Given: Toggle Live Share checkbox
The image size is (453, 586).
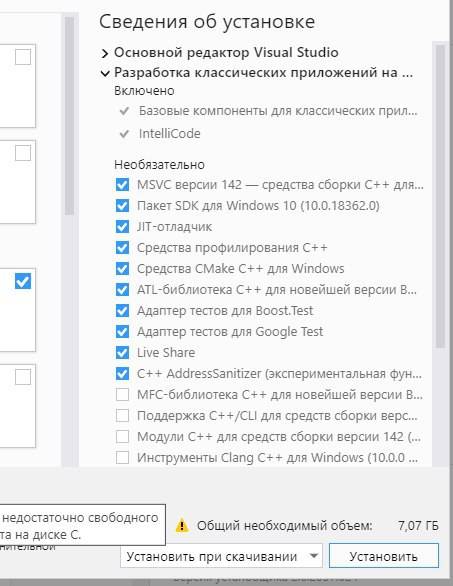Looking at the screenshot, I should pos(122,352).
